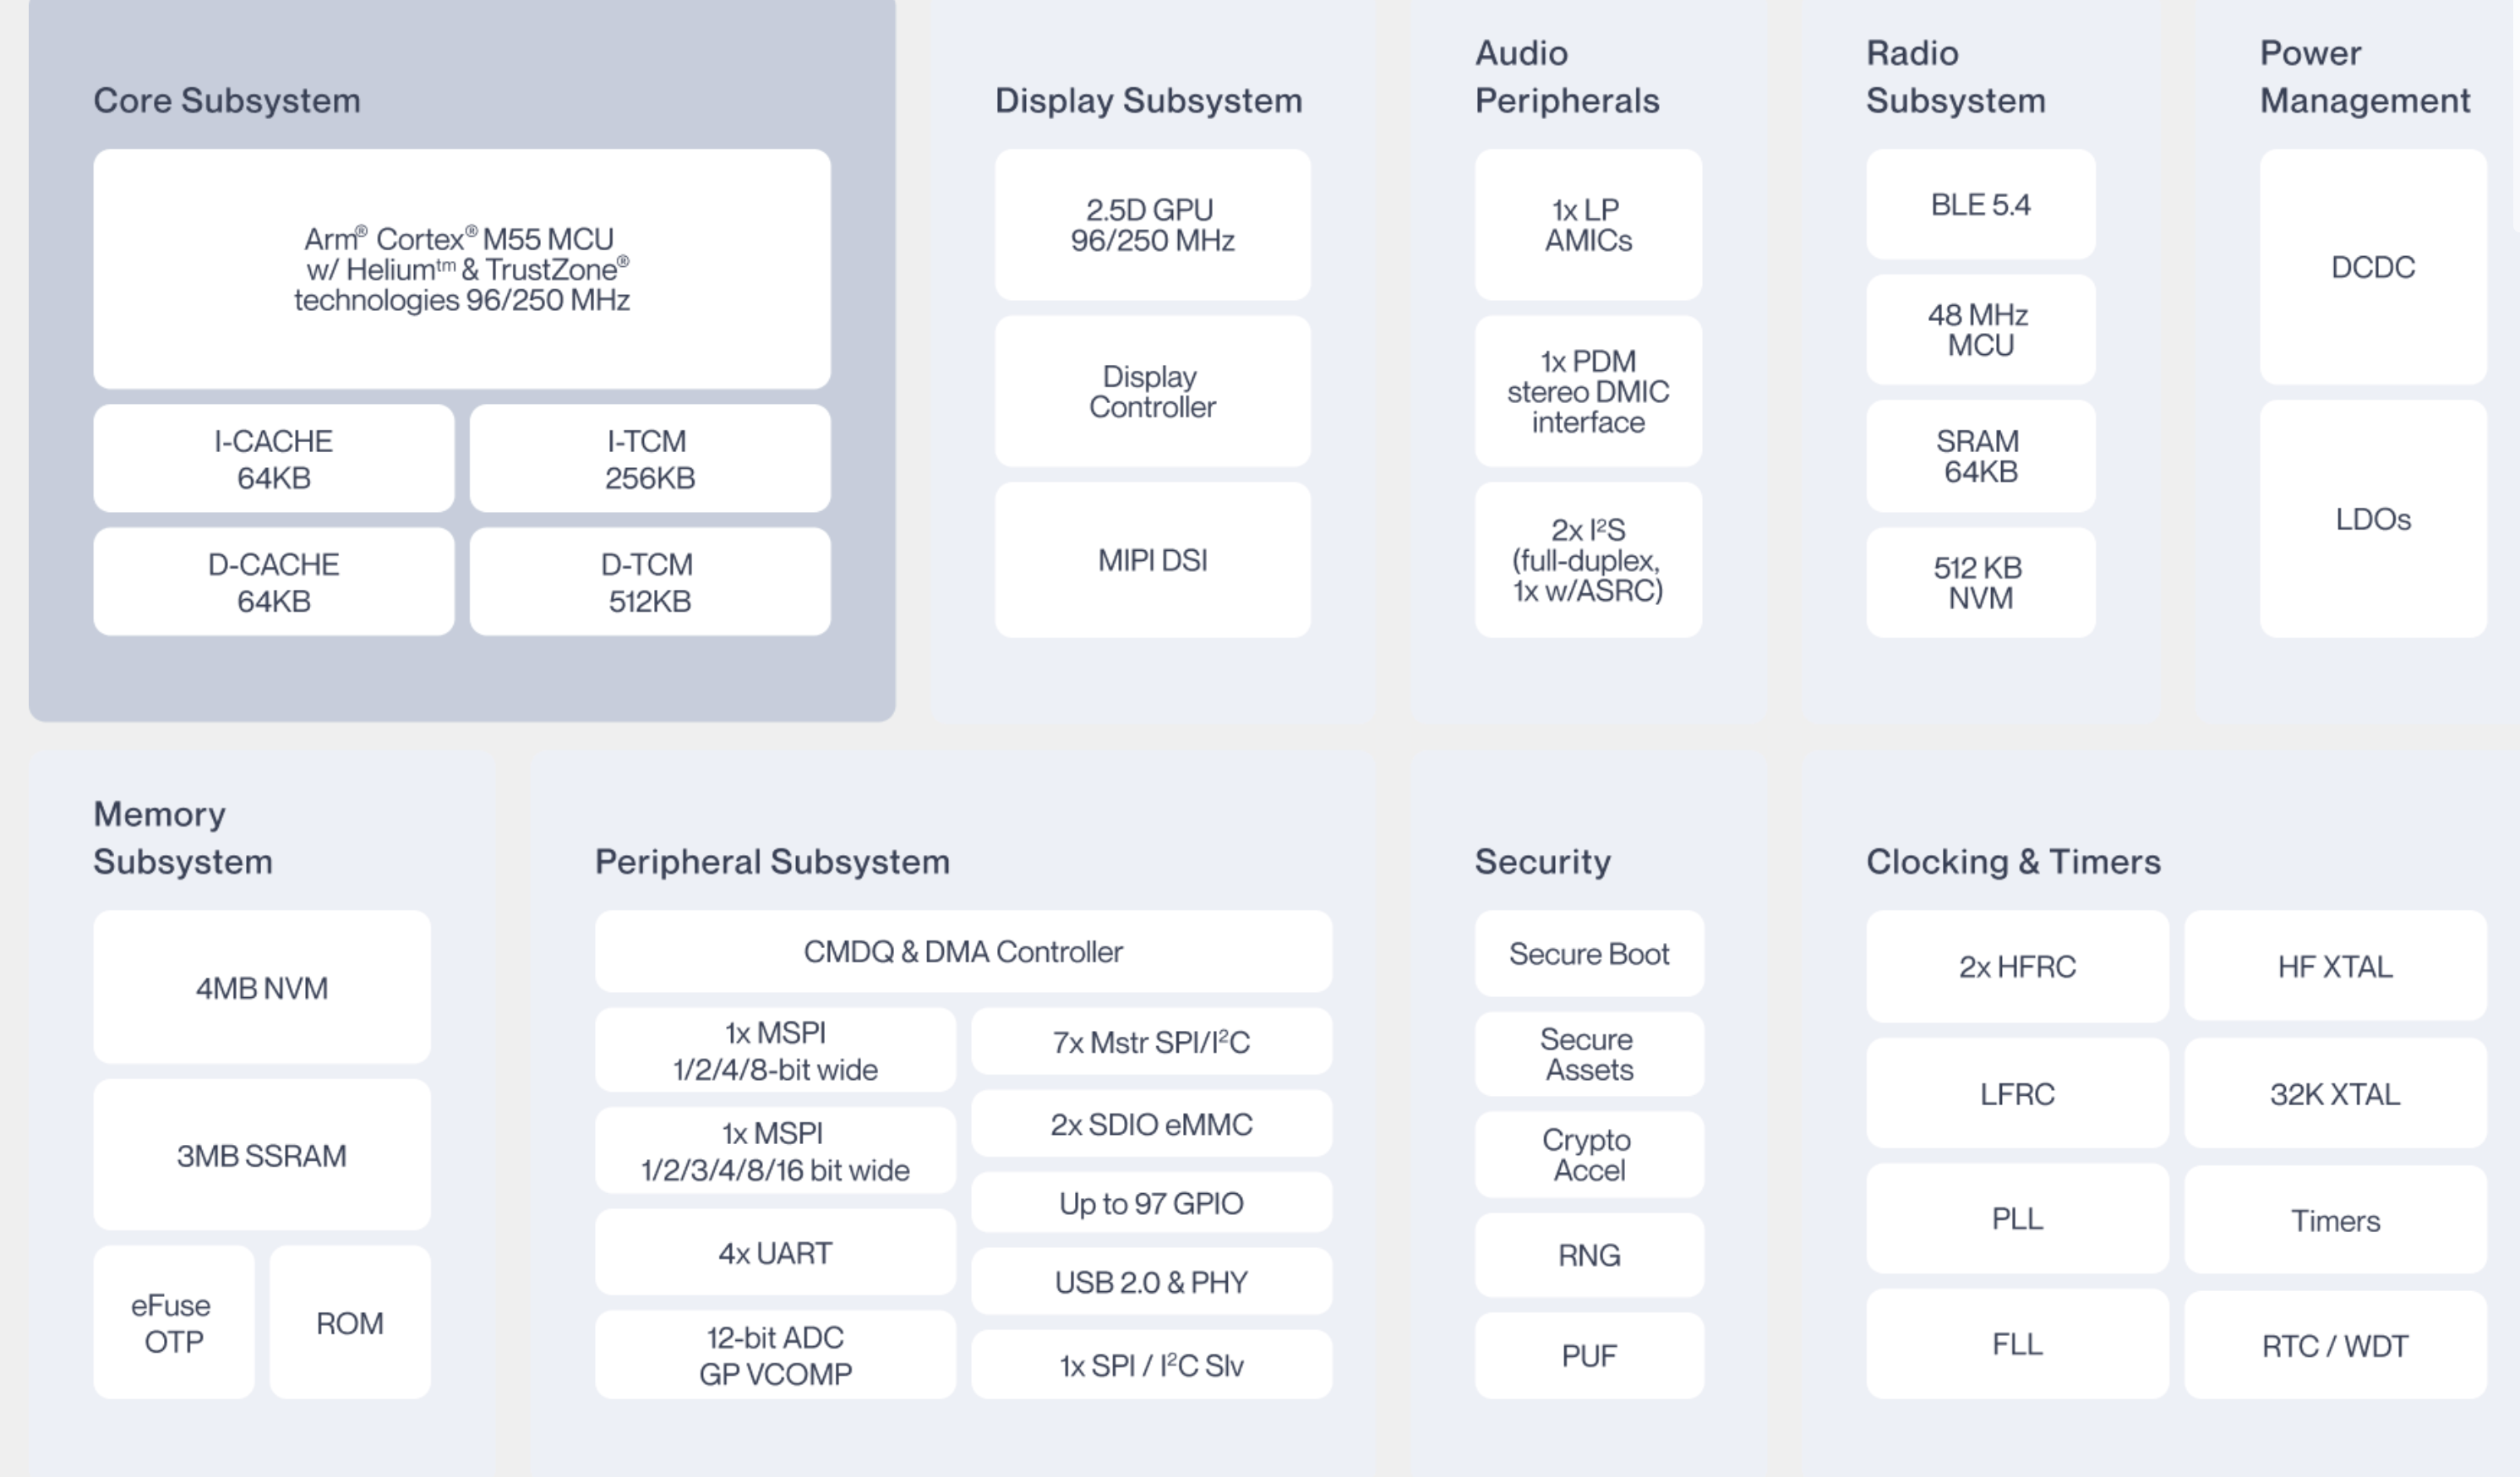Click the D-TCM 512KB block
Viewport: 2520px width, 1477px height.
coord(649,582)
